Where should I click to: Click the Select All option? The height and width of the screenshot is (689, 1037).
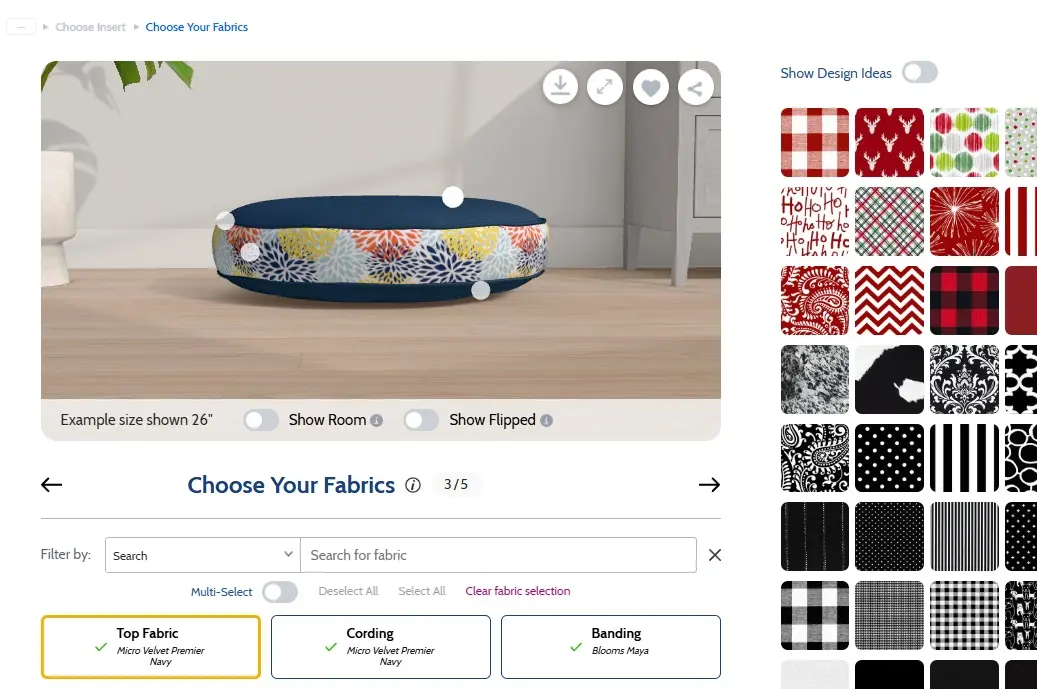point(421,591)
